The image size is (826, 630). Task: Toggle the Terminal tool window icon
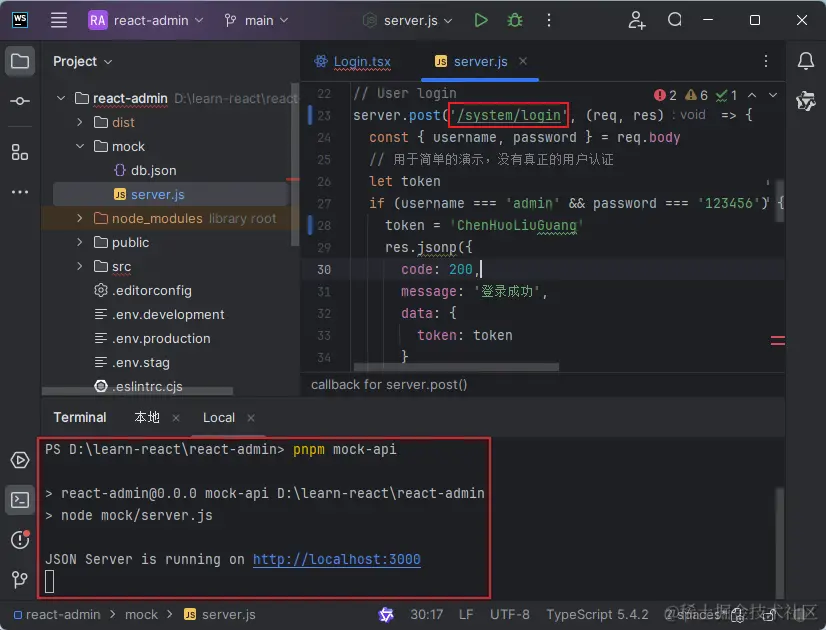(20, 499)
